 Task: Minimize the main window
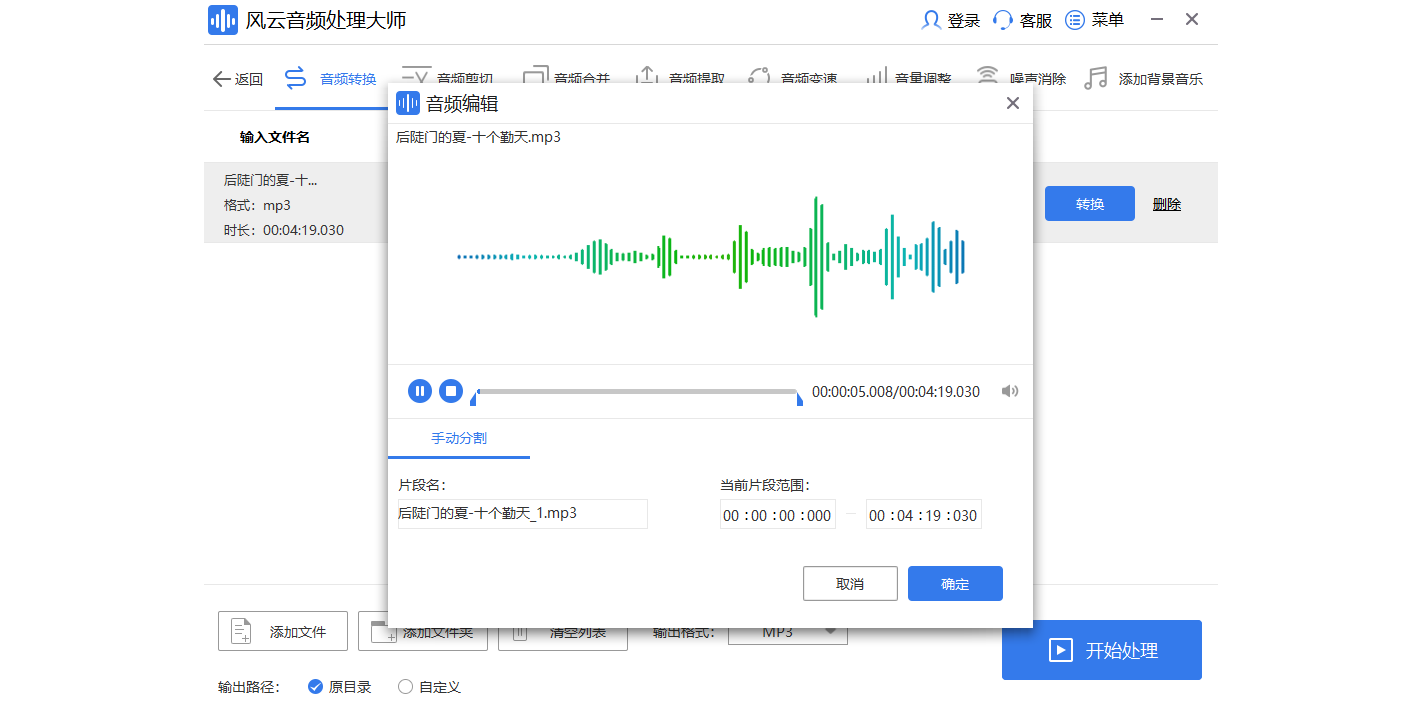coord(1157,20)
